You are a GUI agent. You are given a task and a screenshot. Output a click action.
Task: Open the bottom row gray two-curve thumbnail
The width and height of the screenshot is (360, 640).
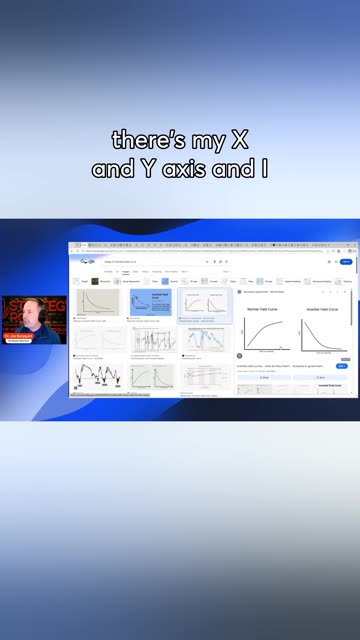151,377
